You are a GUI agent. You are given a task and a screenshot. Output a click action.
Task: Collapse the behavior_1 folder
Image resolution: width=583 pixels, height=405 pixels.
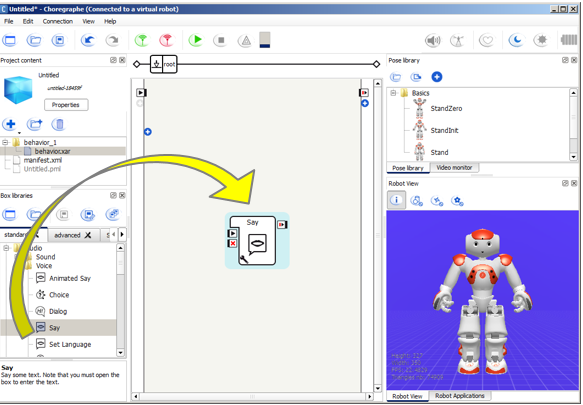[x=5, y=142]
